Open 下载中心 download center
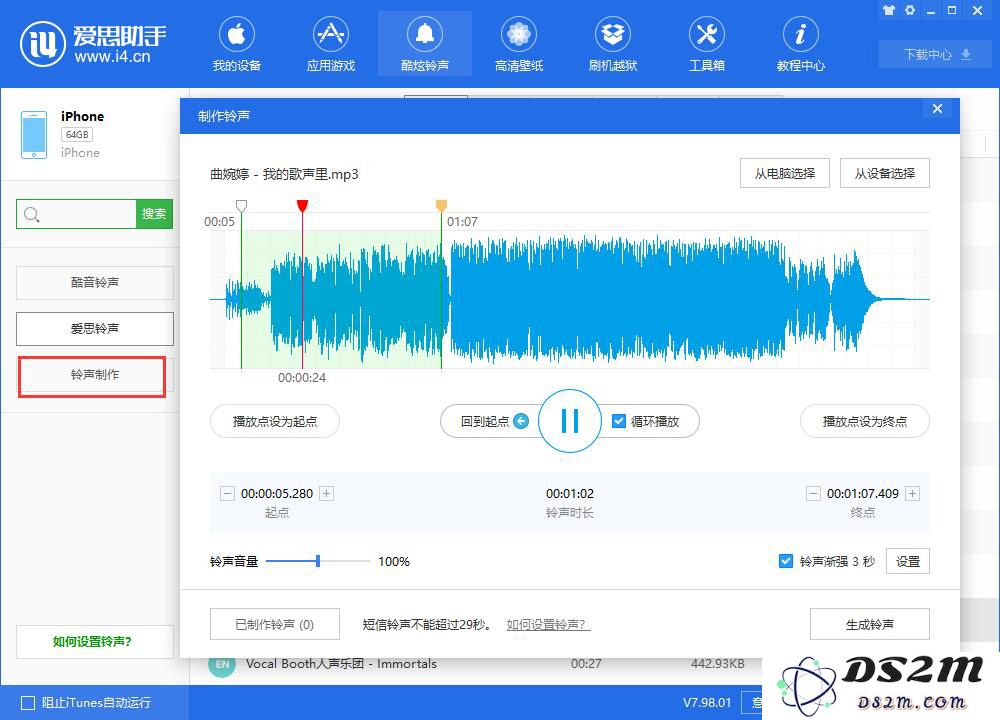The image size is (1000, 720). coord(936,54)
